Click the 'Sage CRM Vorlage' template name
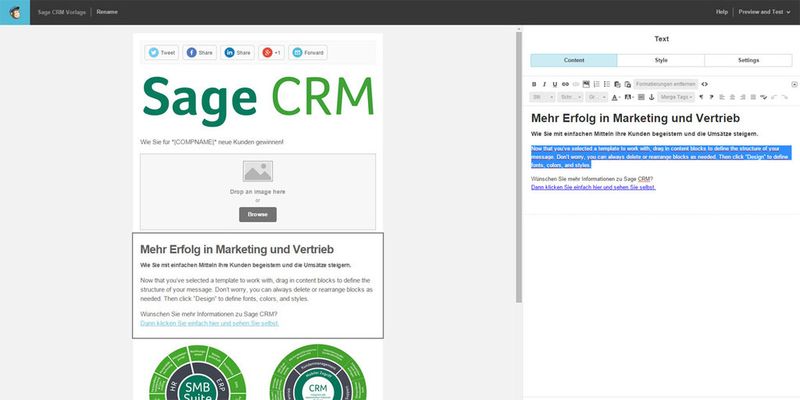 [x=62, y=12]
